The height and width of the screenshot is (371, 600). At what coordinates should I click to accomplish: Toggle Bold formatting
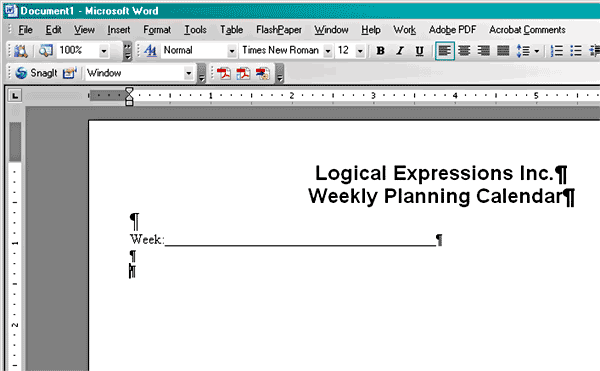pos(380,50)
